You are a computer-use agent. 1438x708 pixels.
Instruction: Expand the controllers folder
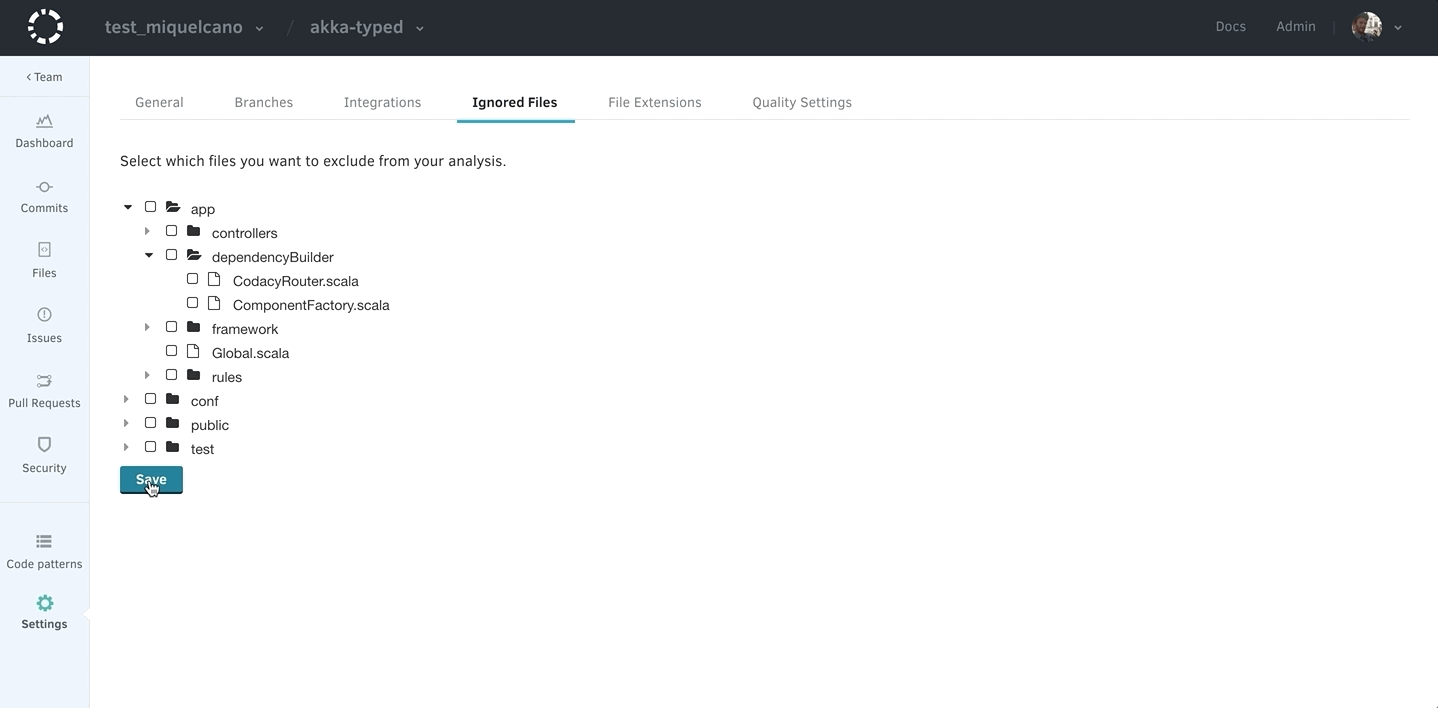[x=147, y=231]
